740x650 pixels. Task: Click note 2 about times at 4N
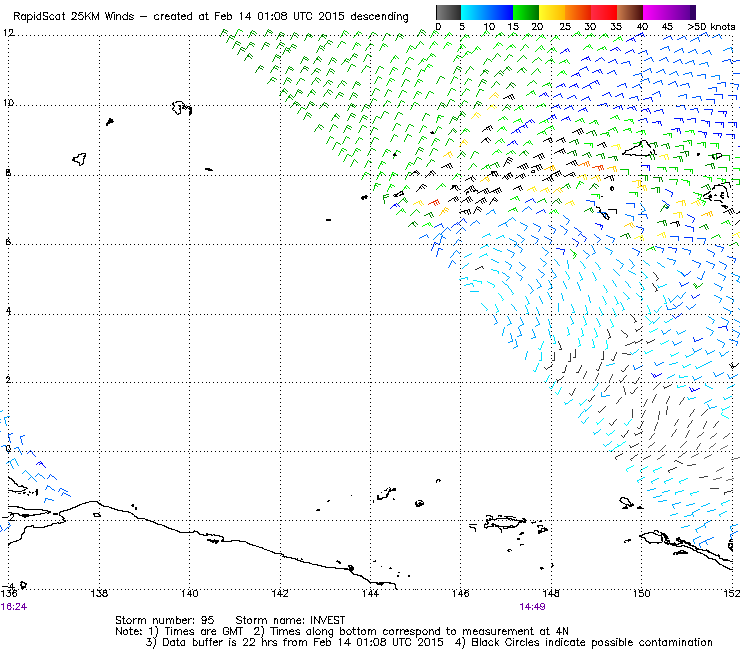[411, 632]
